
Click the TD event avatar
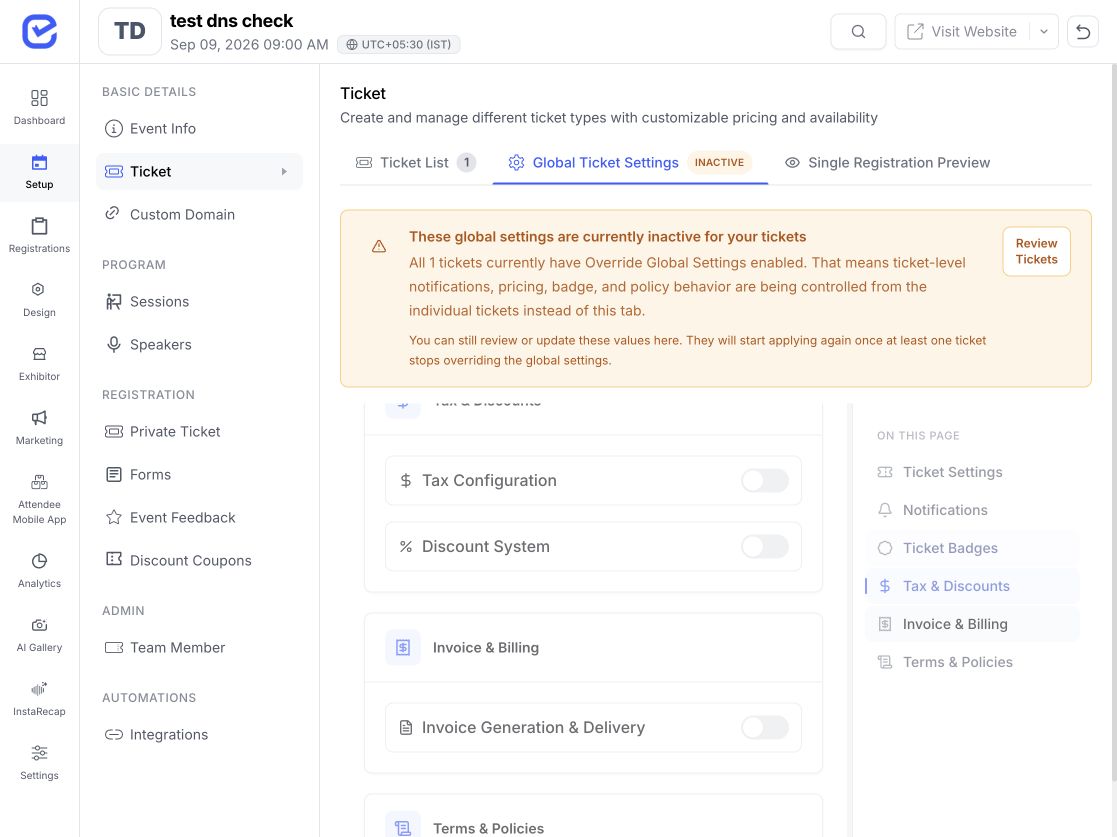[130, 31]
